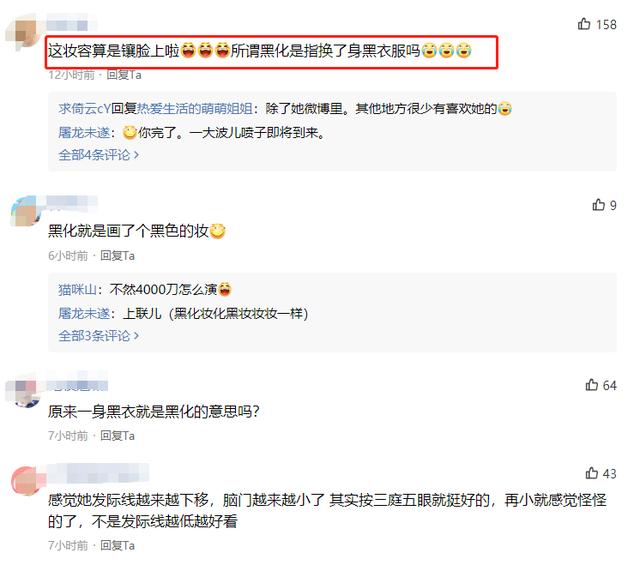Viewport: 640px width, 565px height.
Task: Open the first commenter's blurred avatar
Action: tap(22, 34)
